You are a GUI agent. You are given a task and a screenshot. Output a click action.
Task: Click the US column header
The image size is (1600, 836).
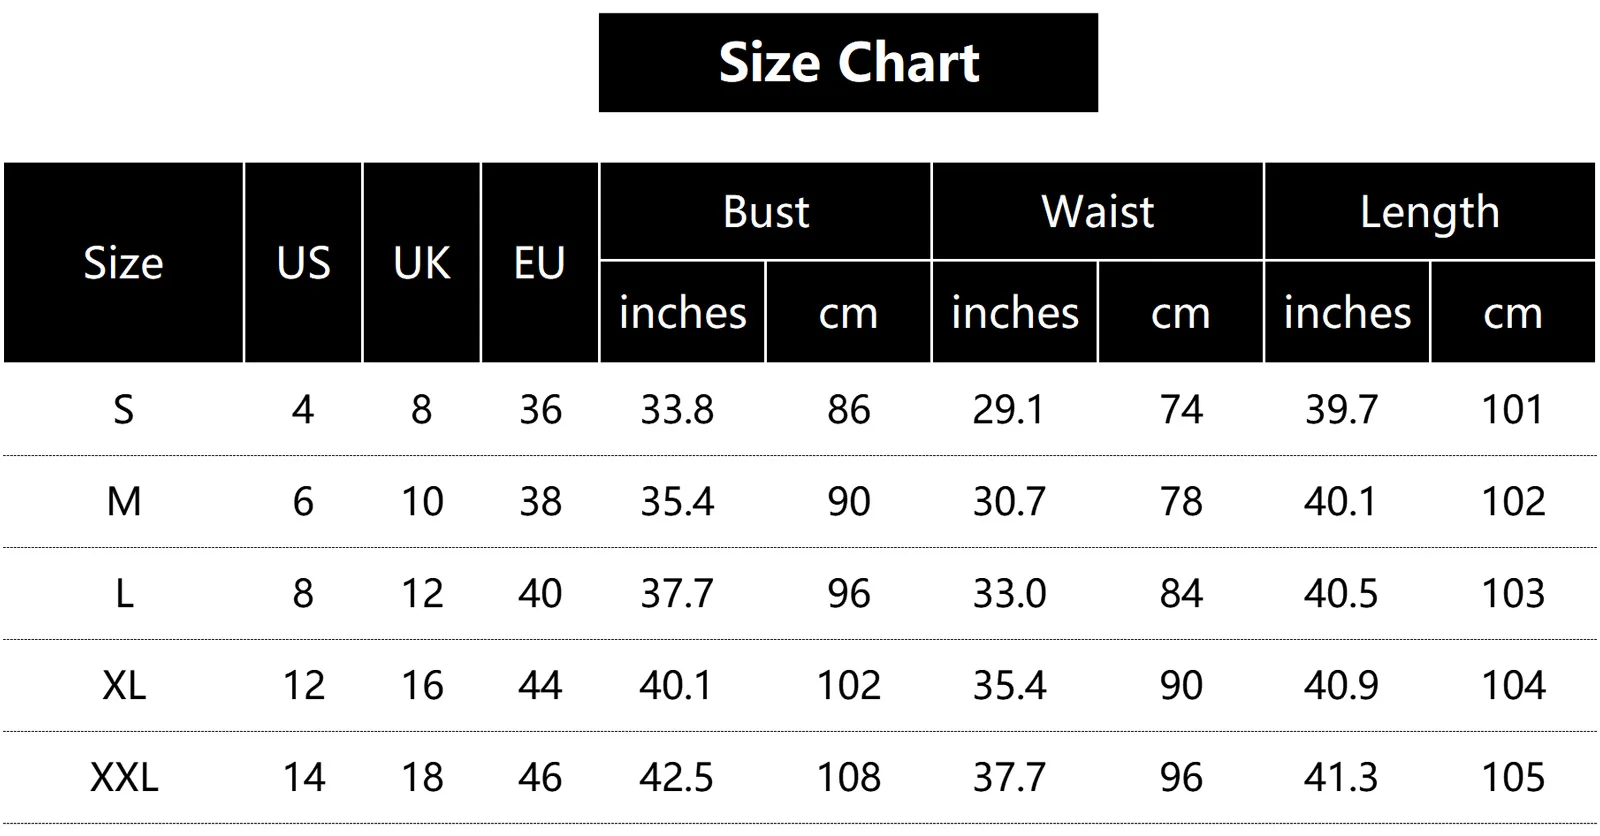pos(303,263)
